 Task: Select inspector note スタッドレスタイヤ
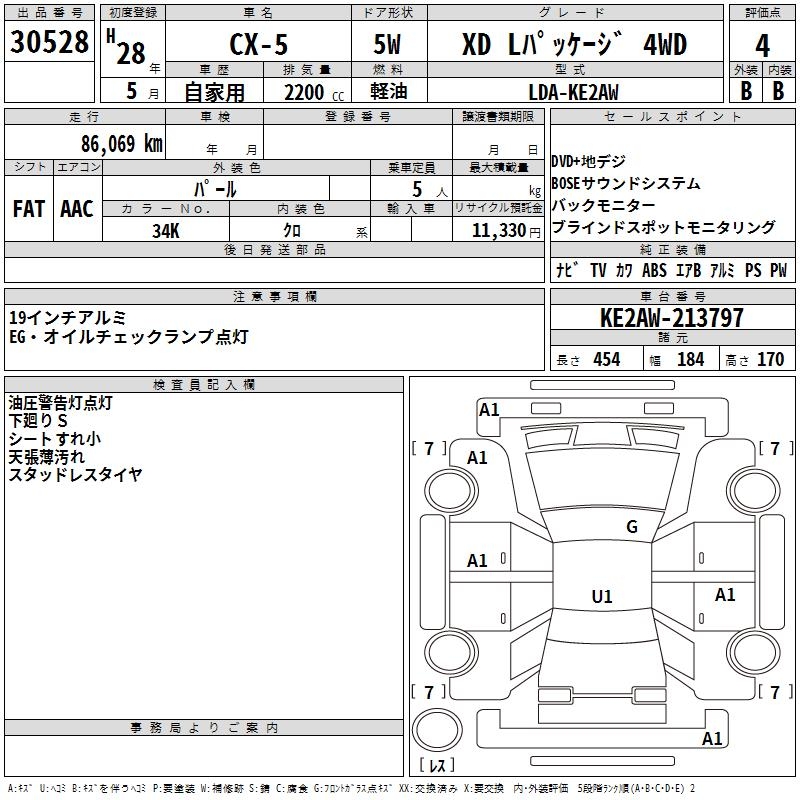pos(76,474)
